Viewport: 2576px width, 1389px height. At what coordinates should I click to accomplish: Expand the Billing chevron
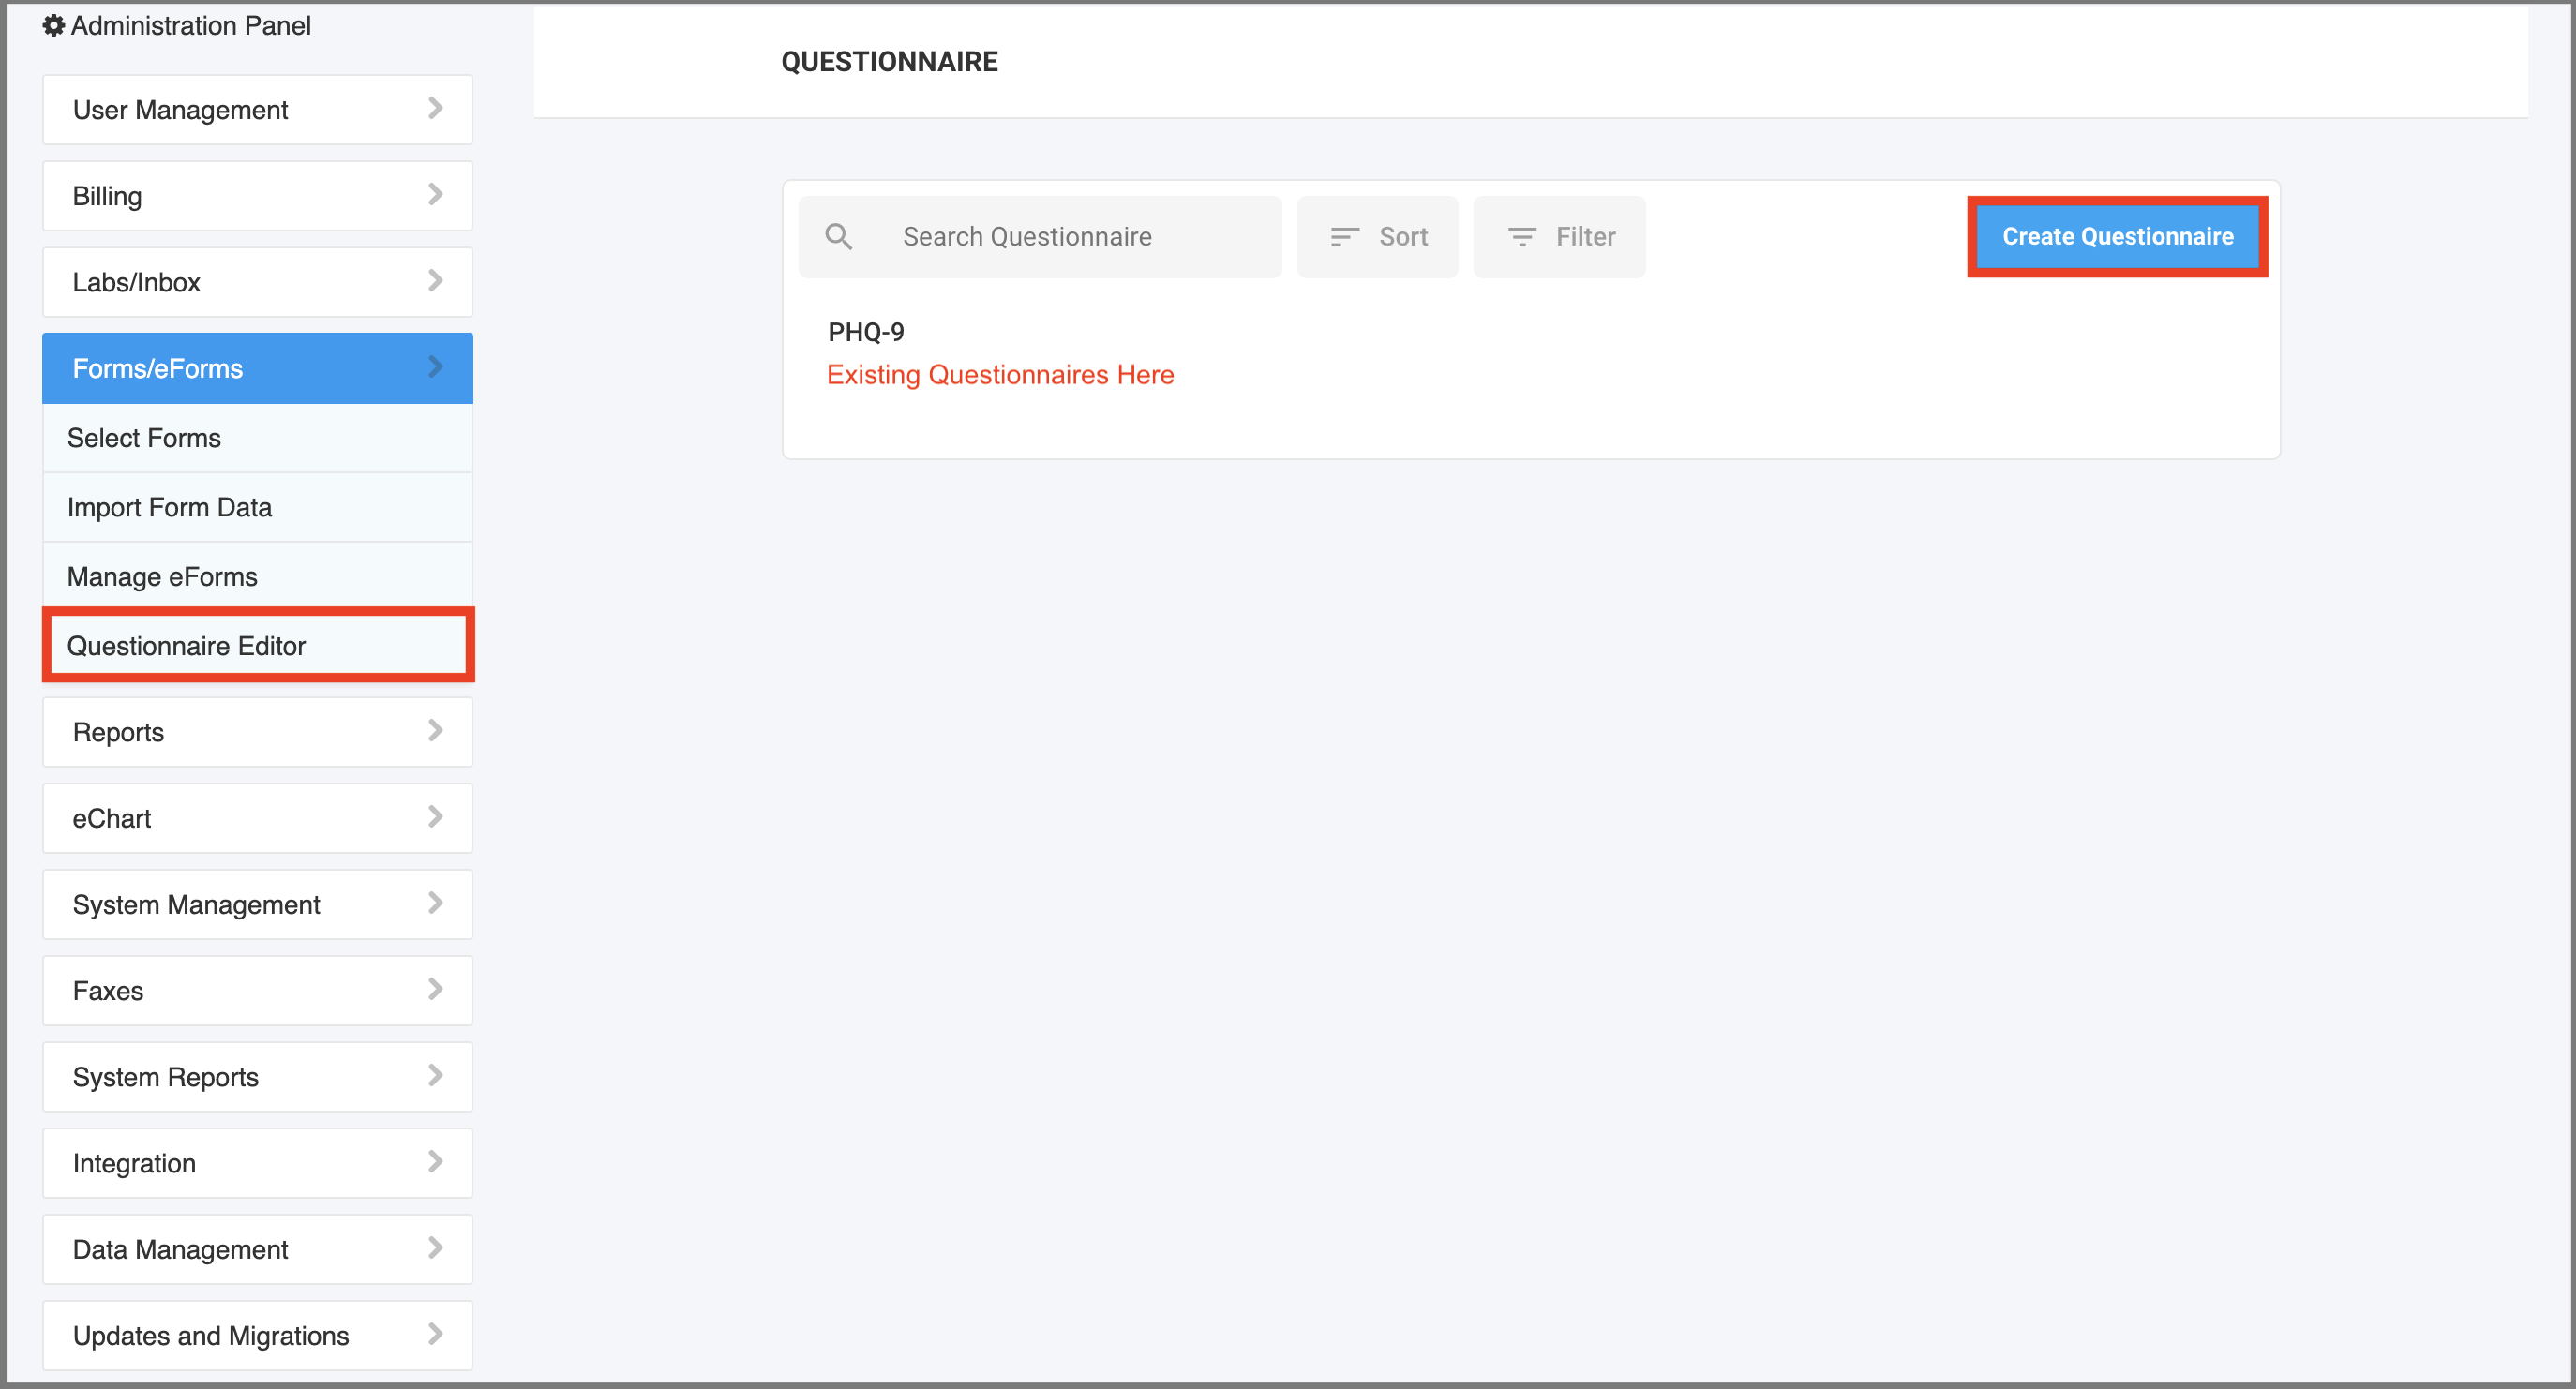(435, 195)
